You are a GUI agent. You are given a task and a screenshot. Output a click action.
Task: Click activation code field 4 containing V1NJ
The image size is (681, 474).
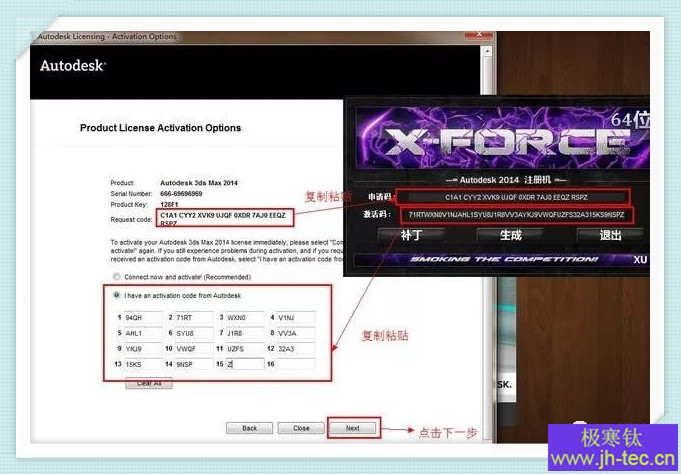point(296,318)
